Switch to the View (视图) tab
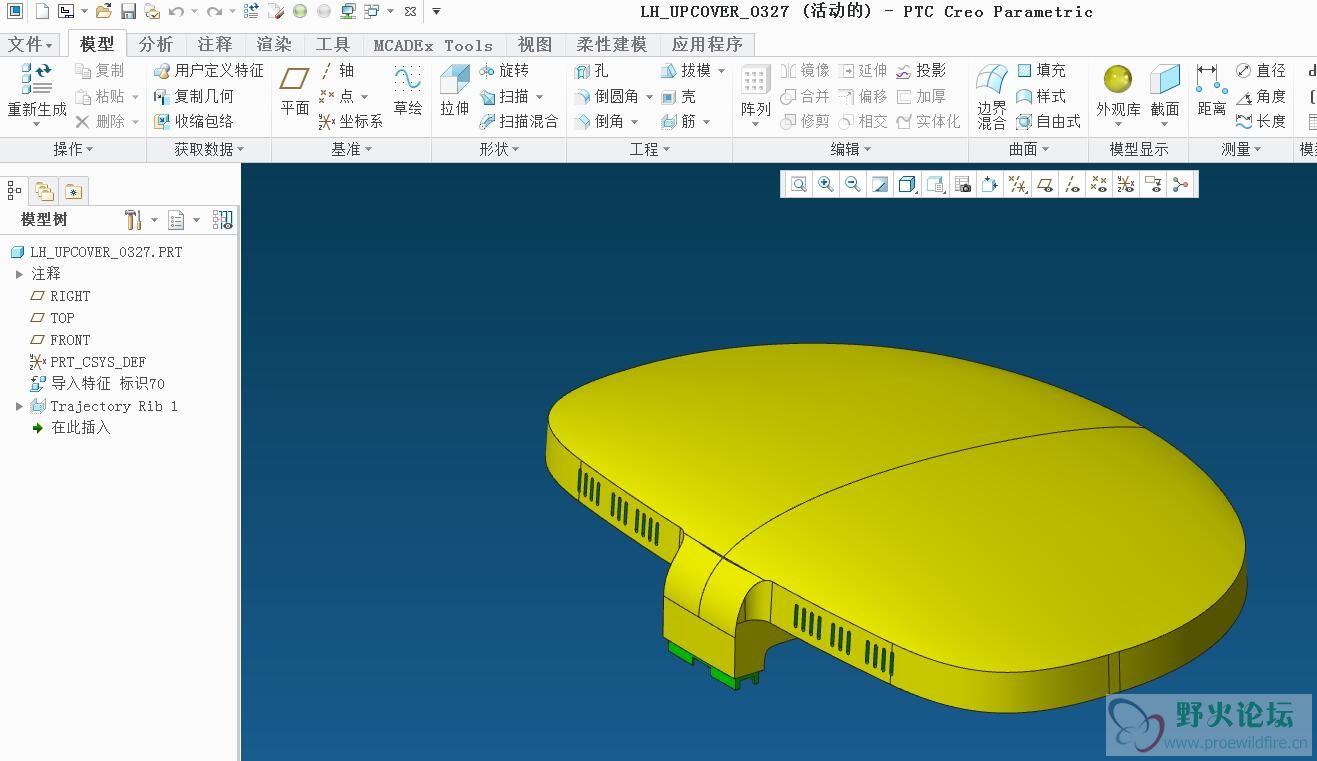The image size is (1317, 761). [535, 45]
